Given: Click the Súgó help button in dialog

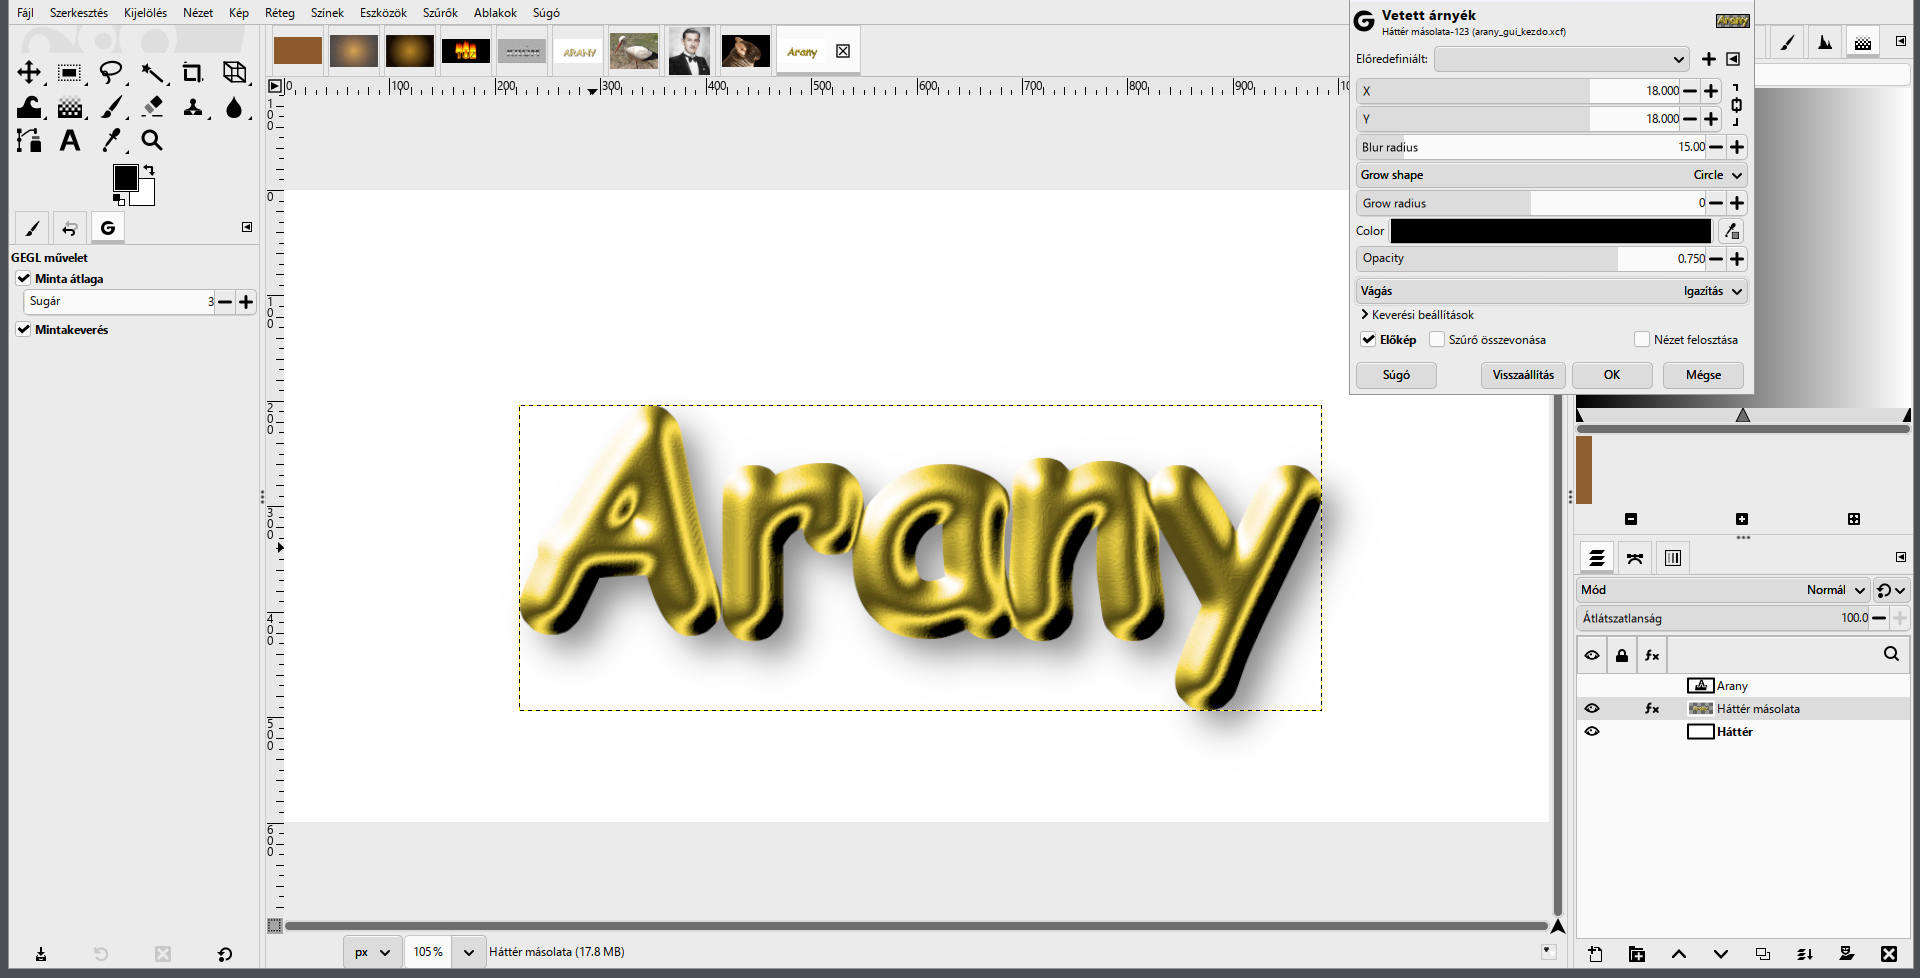Looking at the screenshot, I should point(1396,375).
